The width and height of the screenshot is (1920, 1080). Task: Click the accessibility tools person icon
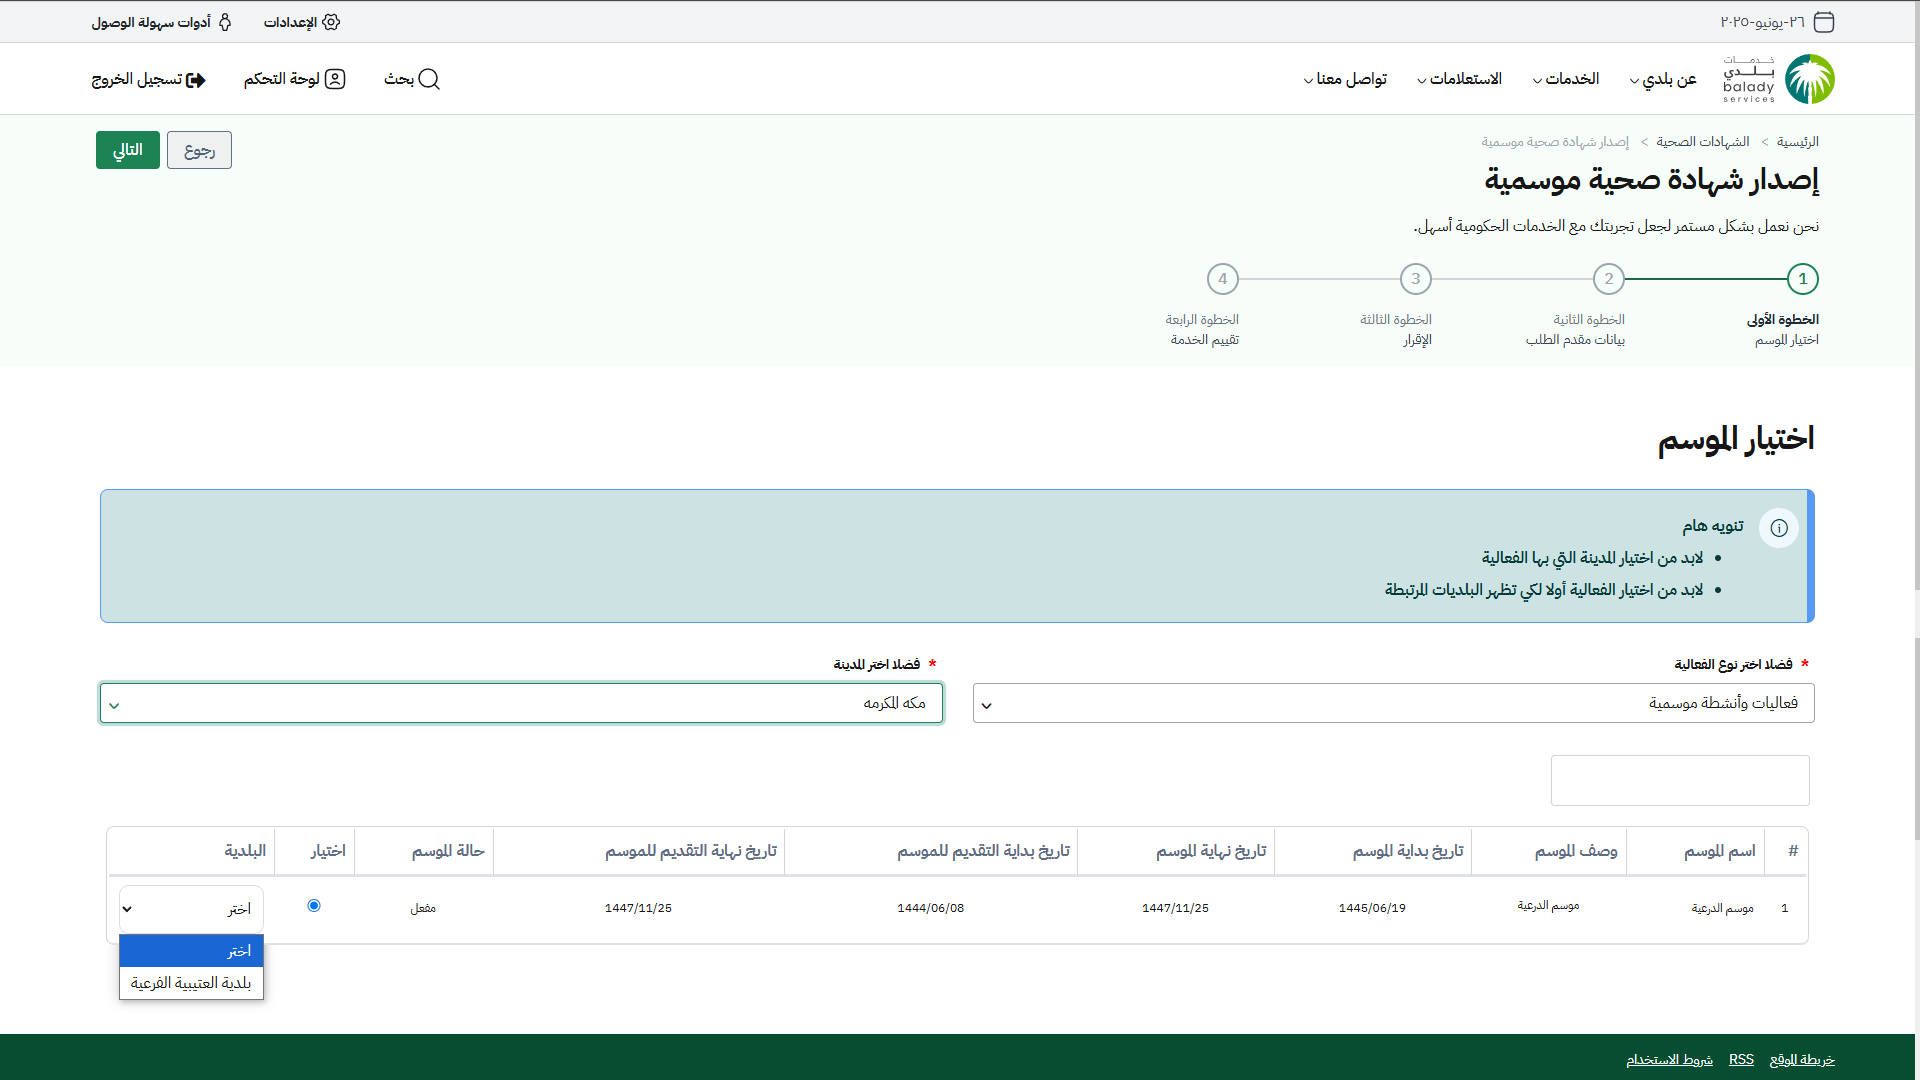tap(225, 22)
